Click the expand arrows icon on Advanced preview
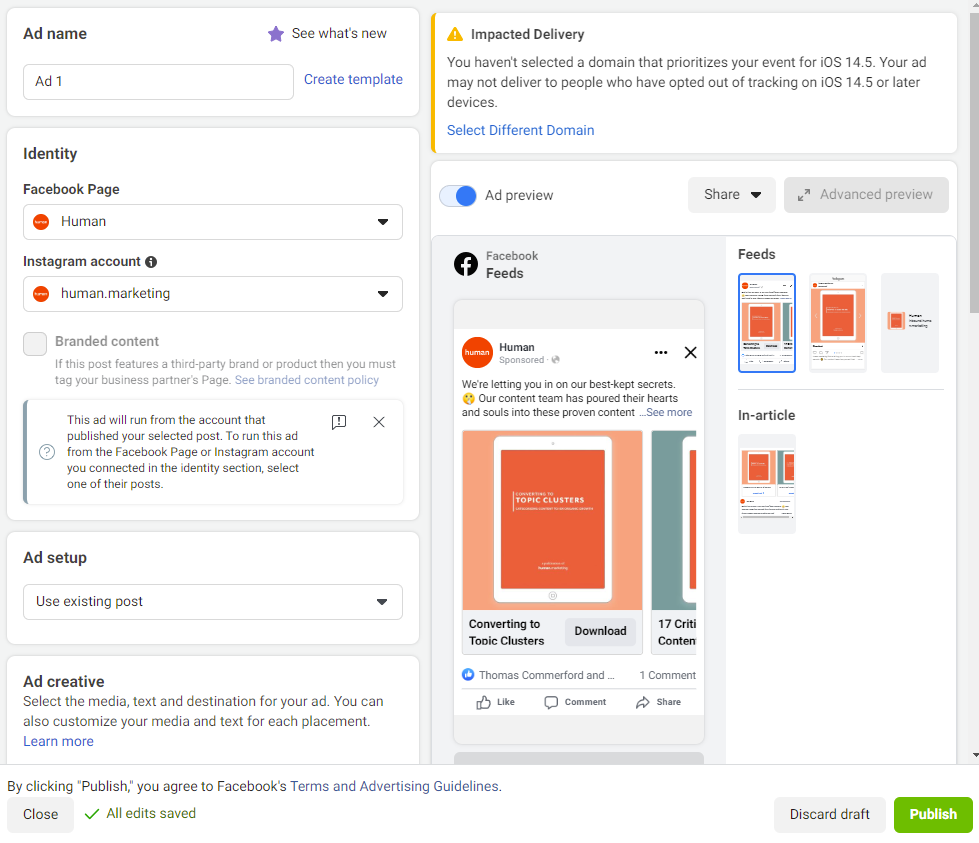 (804, 195)
